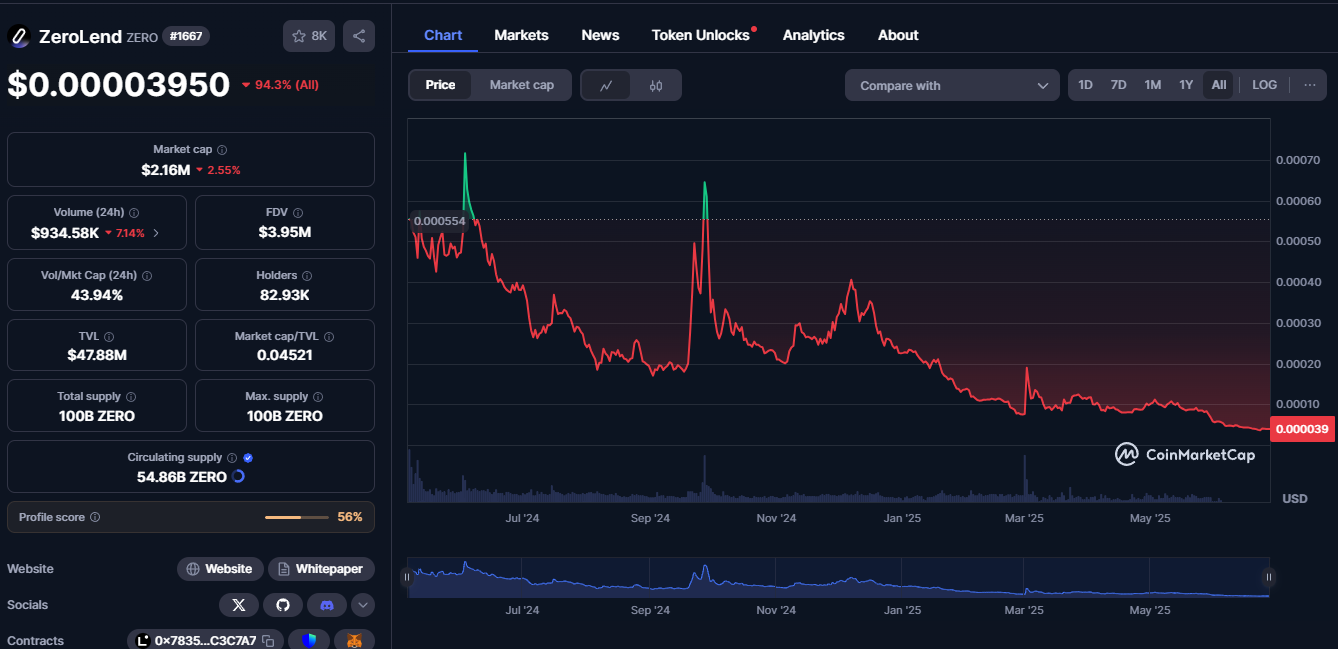1338x649 pixels.
Task: Open the Website link button
Action: pyautogui.click(x=221, y=569)
